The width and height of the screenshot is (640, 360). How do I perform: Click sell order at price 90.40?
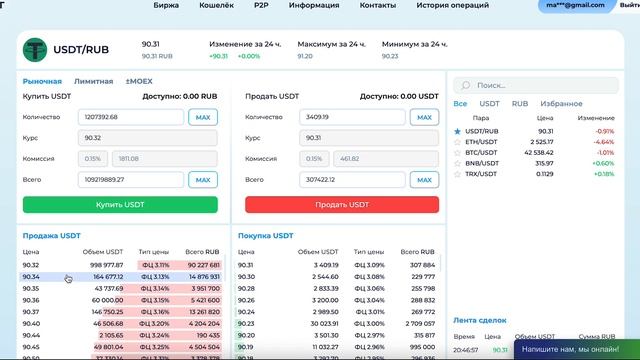pyautogui.click(x=121, y=324)
